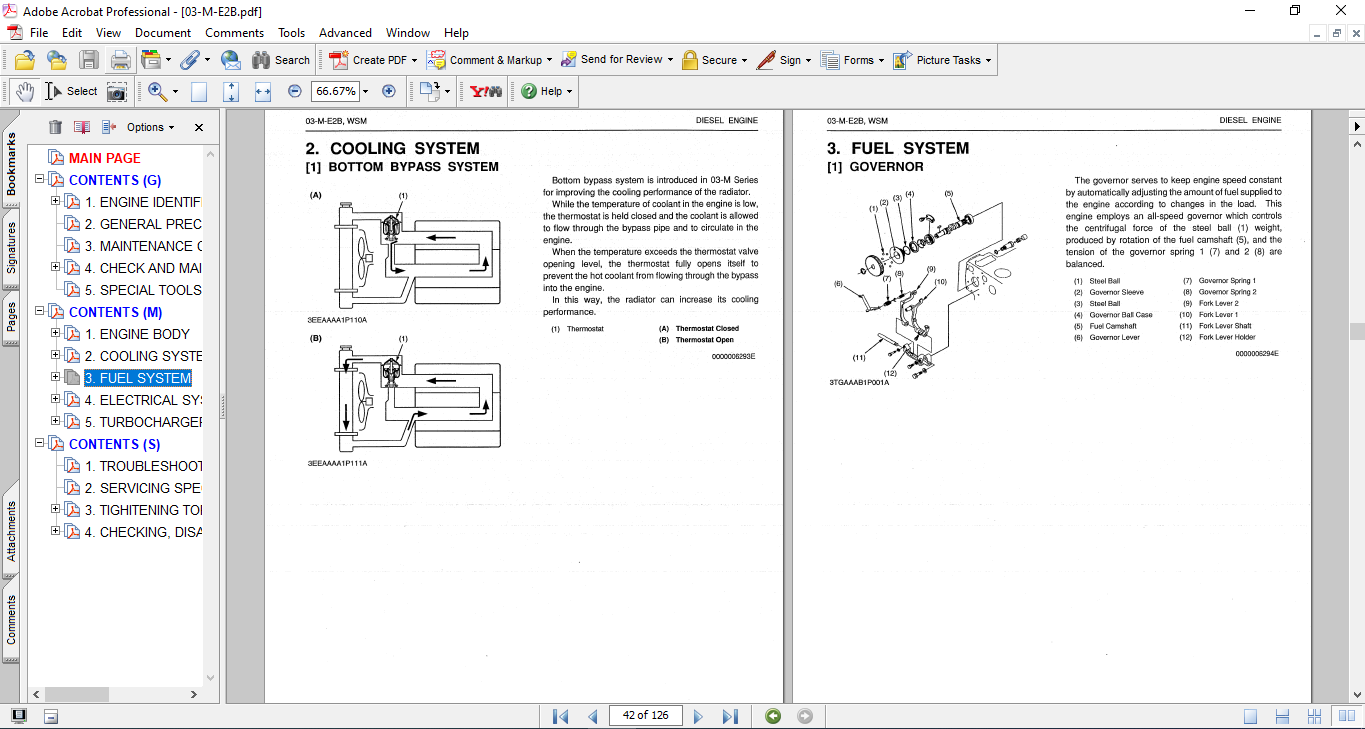Switch to Single Page layout view

[1250, 716]
